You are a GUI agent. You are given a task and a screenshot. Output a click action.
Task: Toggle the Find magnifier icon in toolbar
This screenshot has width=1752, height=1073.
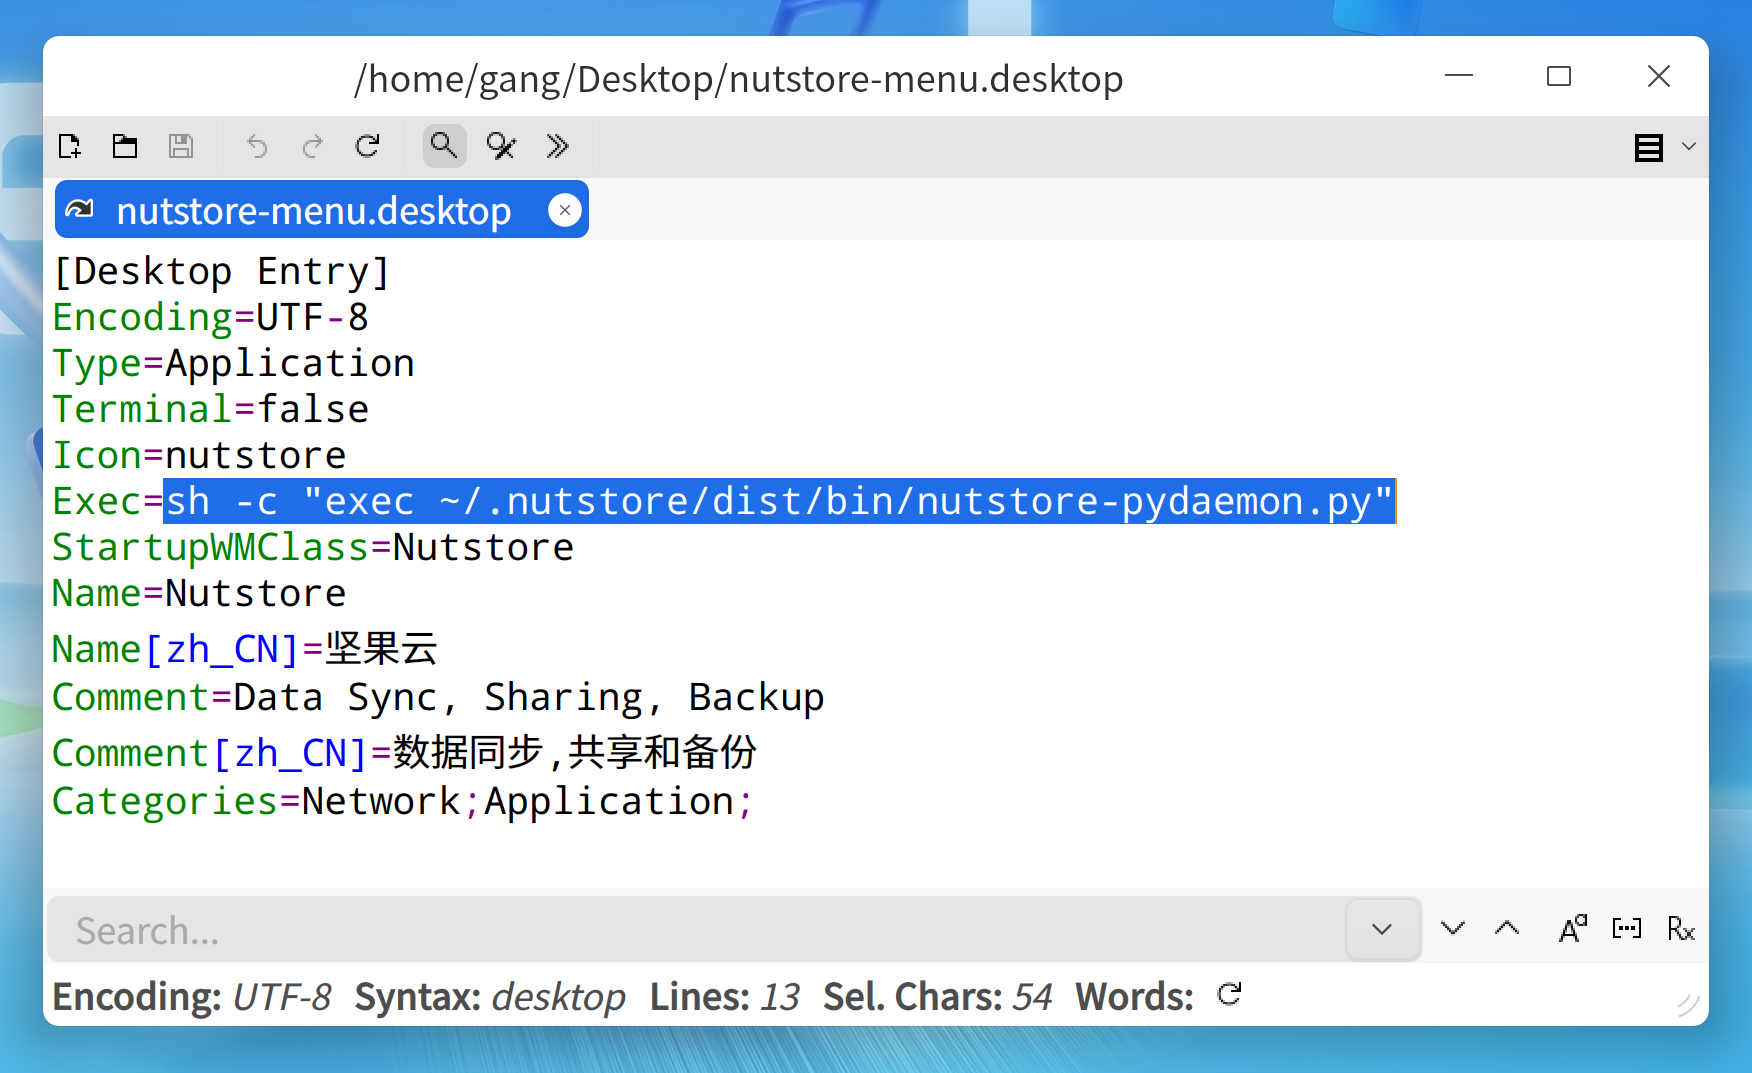point(444,147)
